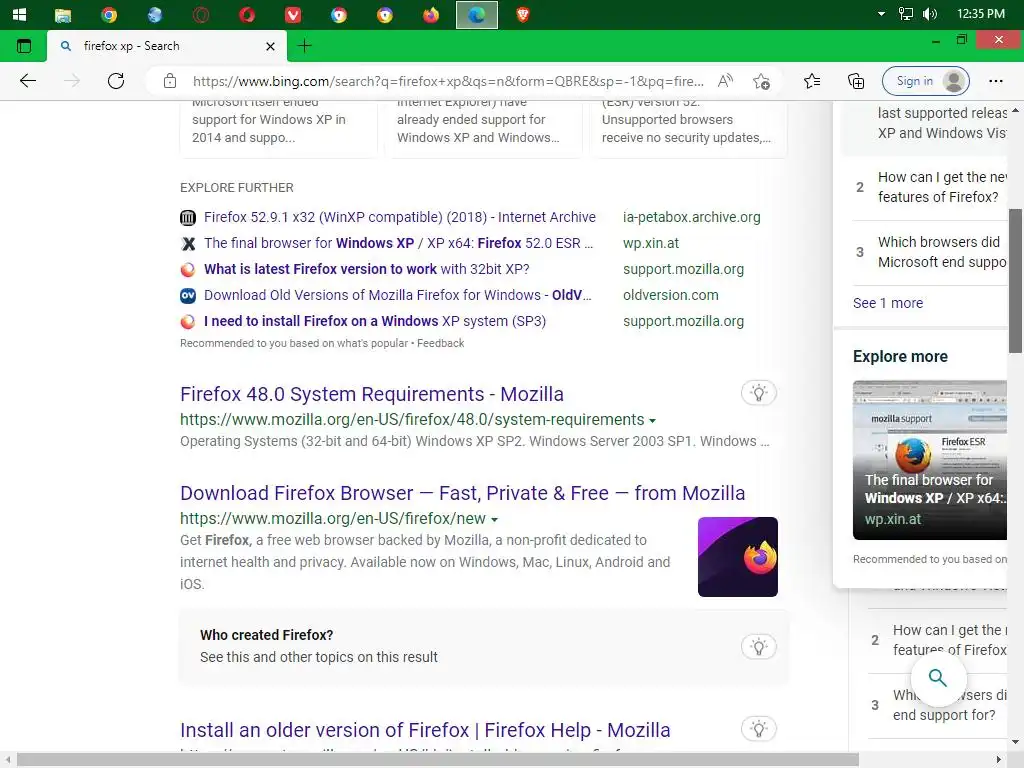
Task: Open File Explorer from the taskbar
Action: point(63,14)
